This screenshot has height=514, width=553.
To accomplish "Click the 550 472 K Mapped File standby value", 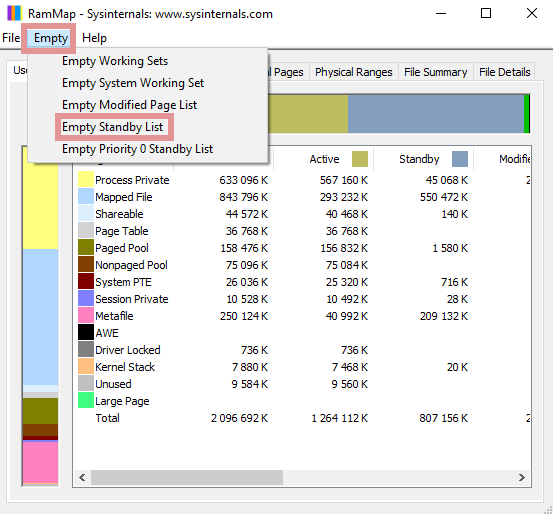I will coord(444,197).
